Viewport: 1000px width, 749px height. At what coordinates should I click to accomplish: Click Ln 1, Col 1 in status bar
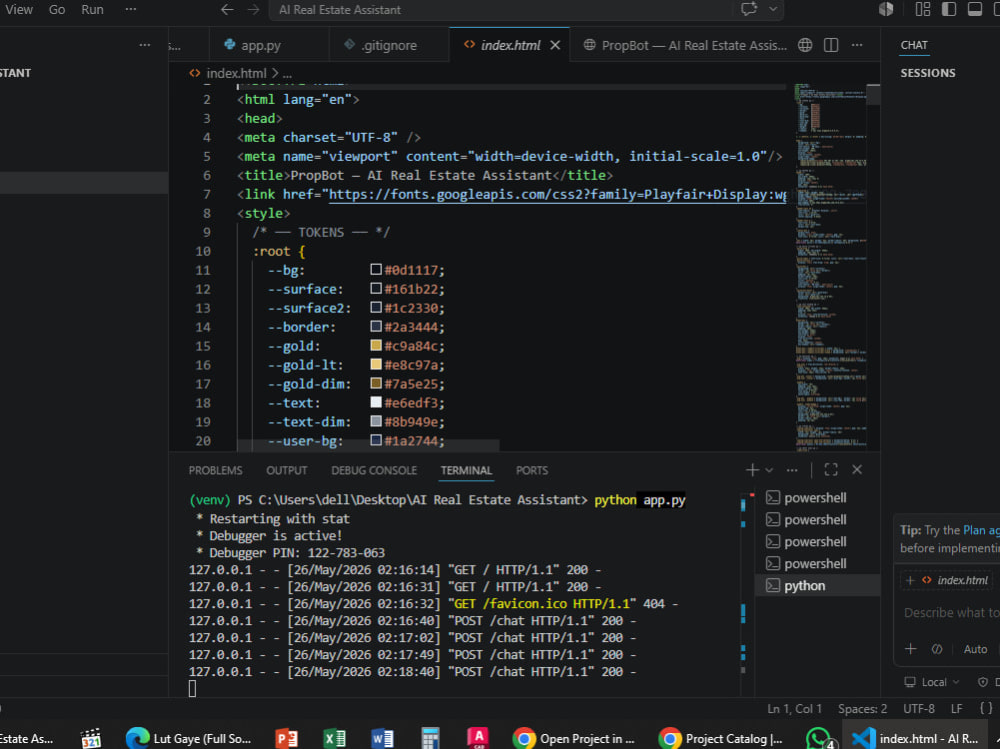tap(795, 709)
